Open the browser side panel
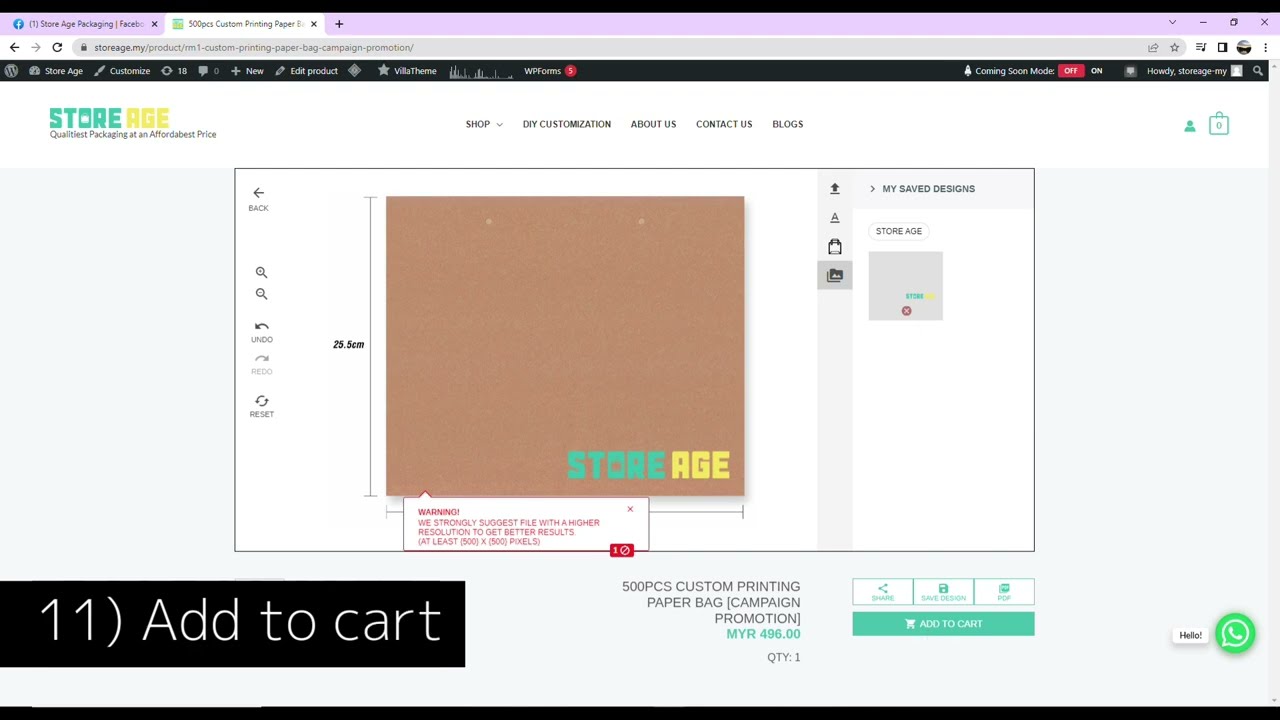Screen dimensions: 1280x720 click(x=1222, y=47)
